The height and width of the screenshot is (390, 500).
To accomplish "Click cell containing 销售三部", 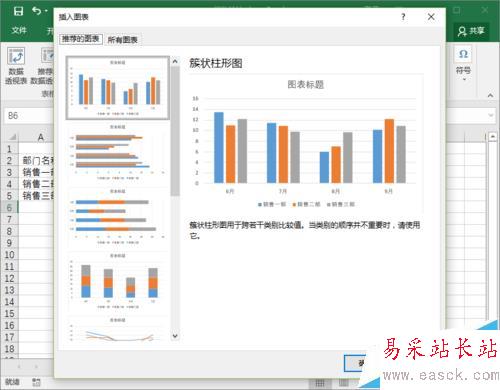I will click(x=36, y=196).
